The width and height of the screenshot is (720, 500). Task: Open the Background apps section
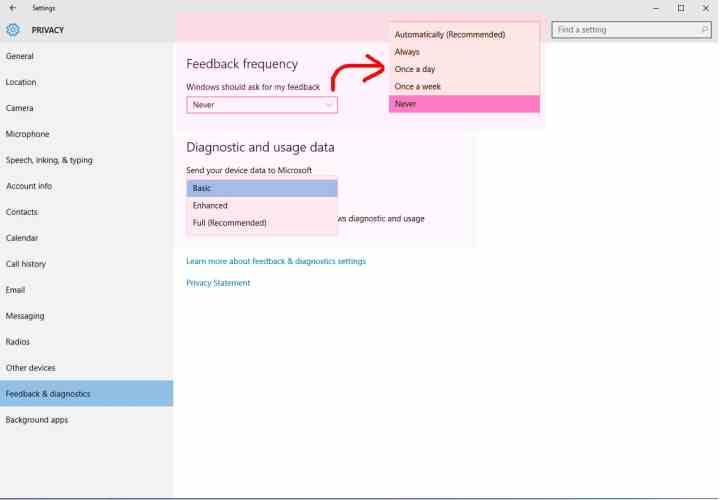click(86, 420)
